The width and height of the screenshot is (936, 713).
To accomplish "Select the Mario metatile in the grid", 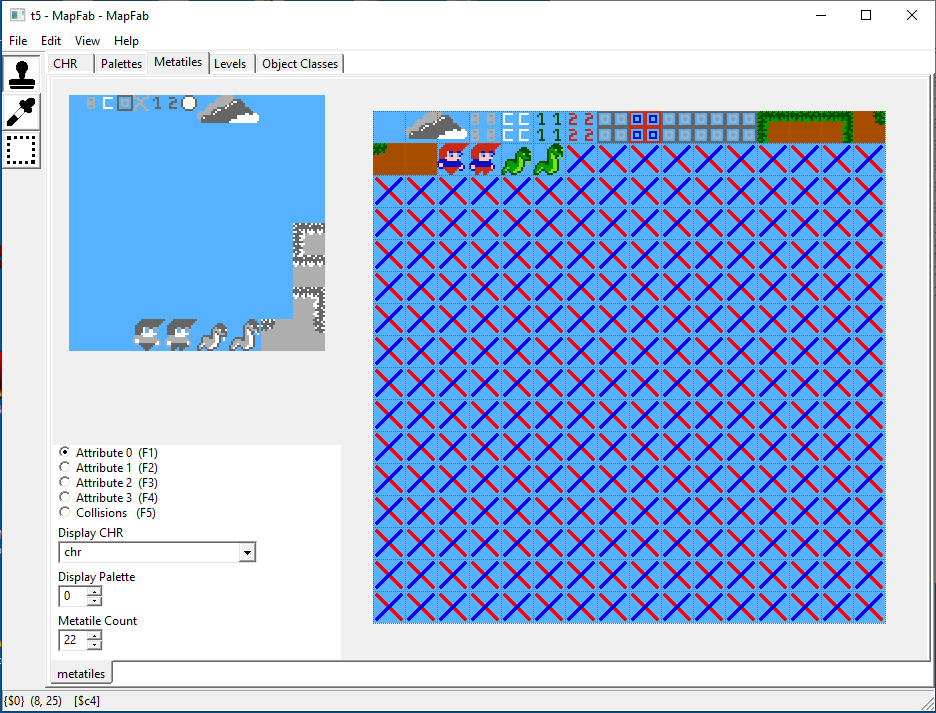I will pyautogui.click(x=452, y=158).
